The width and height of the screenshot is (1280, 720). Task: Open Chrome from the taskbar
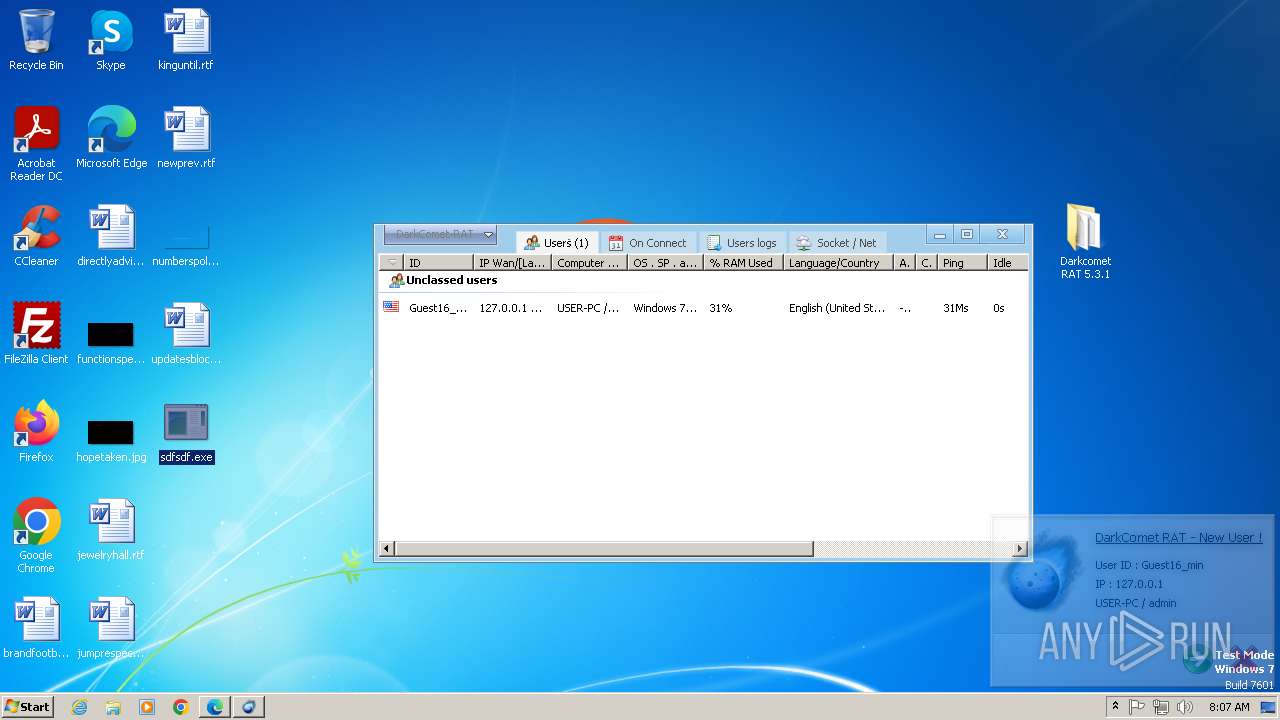181,707
